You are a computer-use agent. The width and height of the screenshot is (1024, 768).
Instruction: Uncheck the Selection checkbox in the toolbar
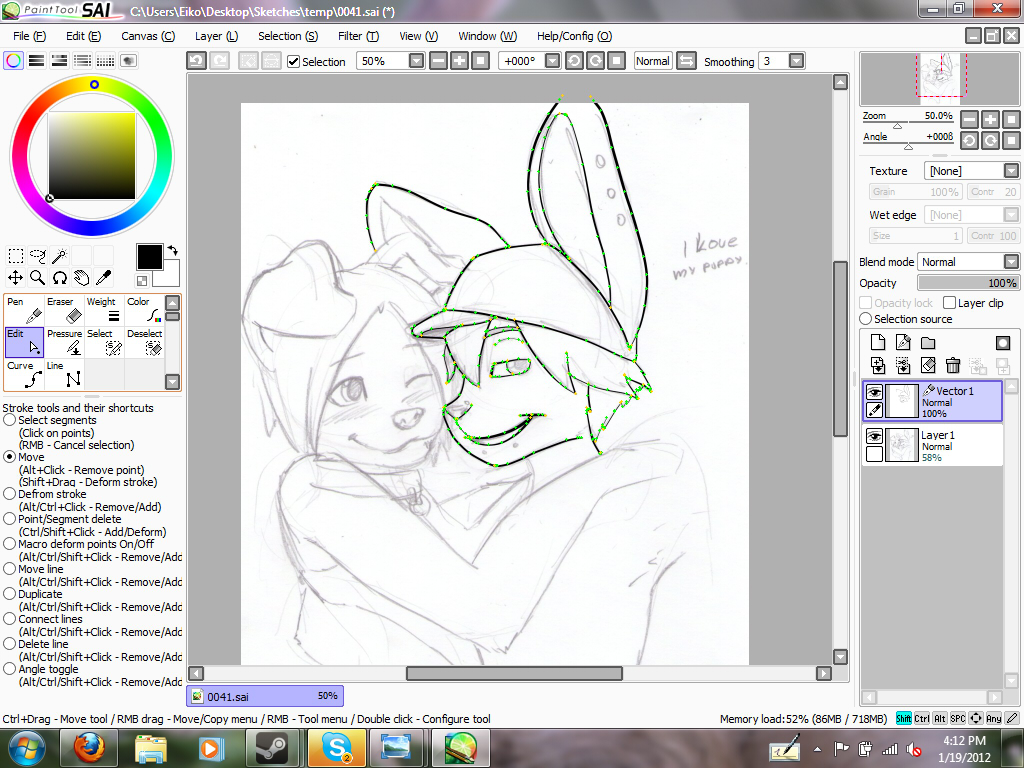pyautogui.click(x=294, y=62)
